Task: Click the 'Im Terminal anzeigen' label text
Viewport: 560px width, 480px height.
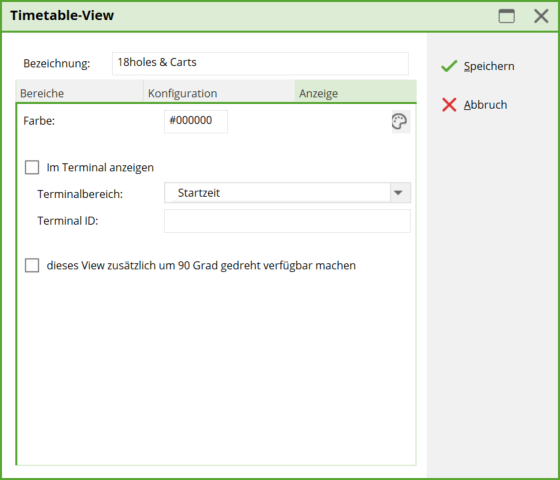Action: (100, 168)
